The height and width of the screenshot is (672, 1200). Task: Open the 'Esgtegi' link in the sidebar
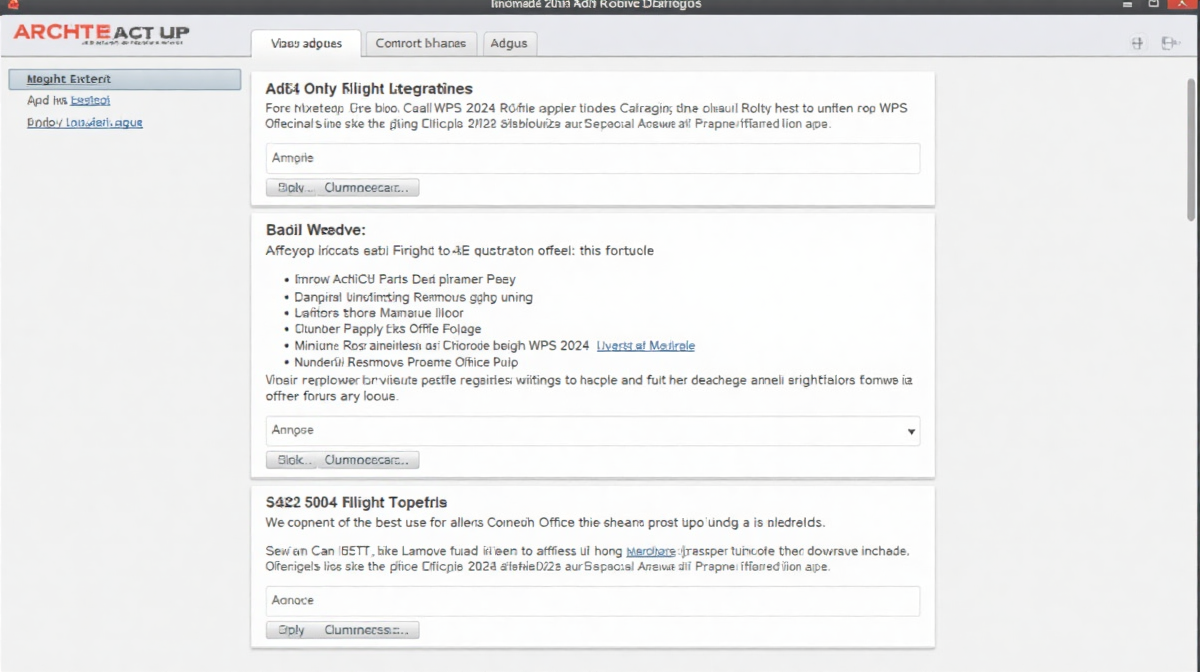90,101
